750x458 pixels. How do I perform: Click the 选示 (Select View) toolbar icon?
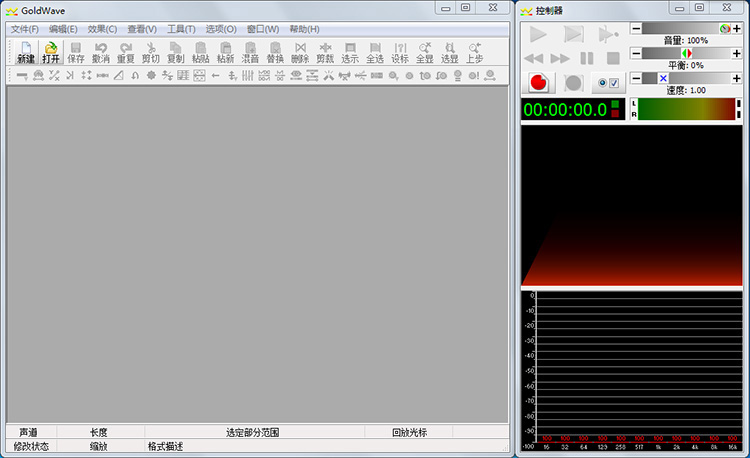pyautogui.click(x=350, y=53)
